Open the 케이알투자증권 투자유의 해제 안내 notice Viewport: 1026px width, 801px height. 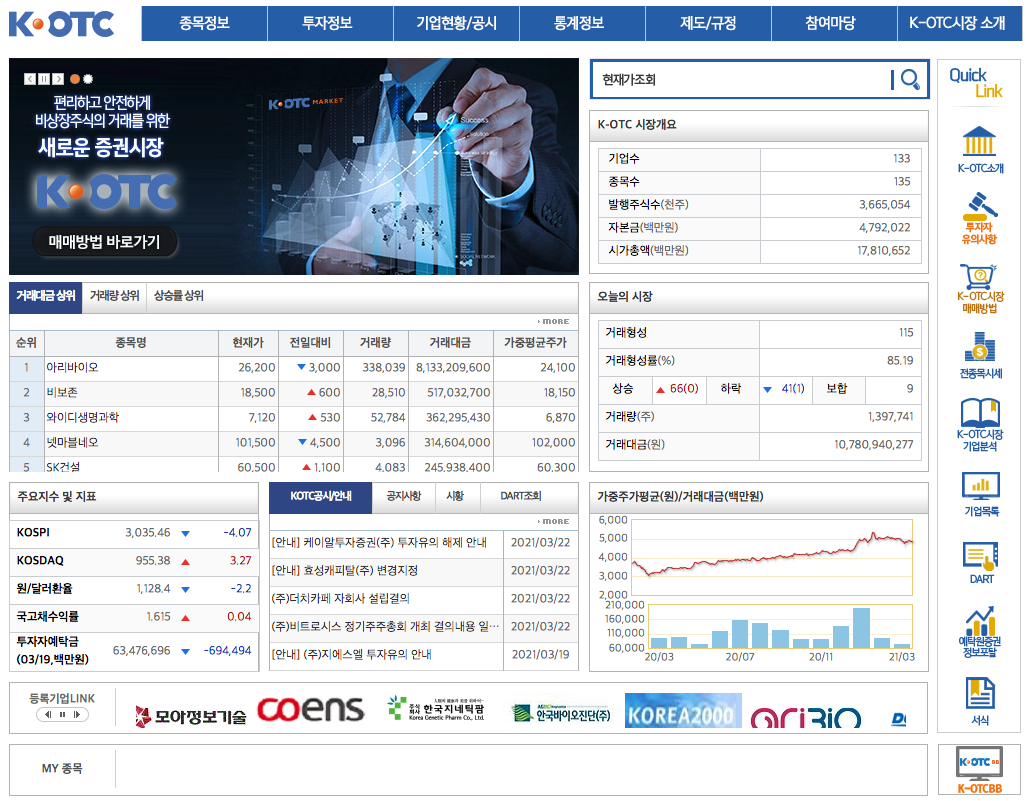tap(379, 543)
